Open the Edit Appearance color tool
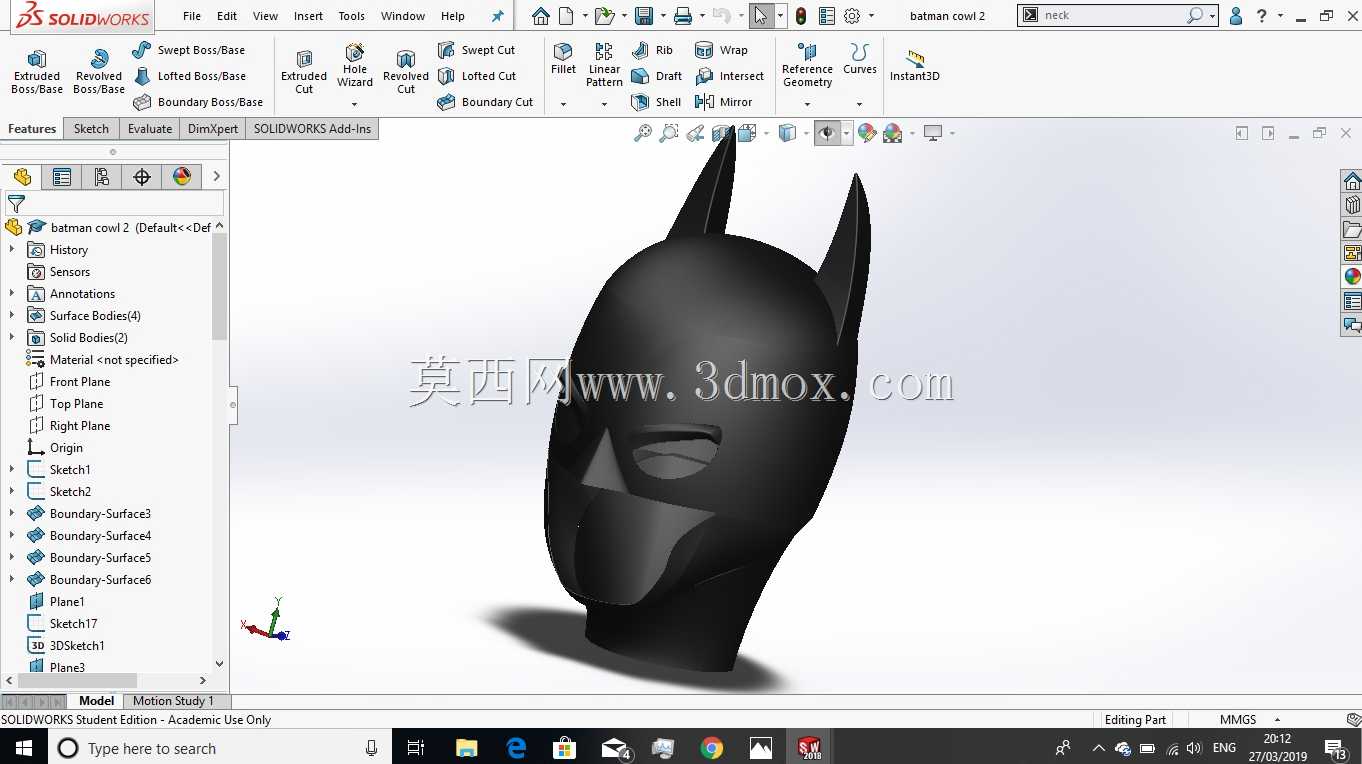Screen dimensions: 1362x764 (867, 133)
